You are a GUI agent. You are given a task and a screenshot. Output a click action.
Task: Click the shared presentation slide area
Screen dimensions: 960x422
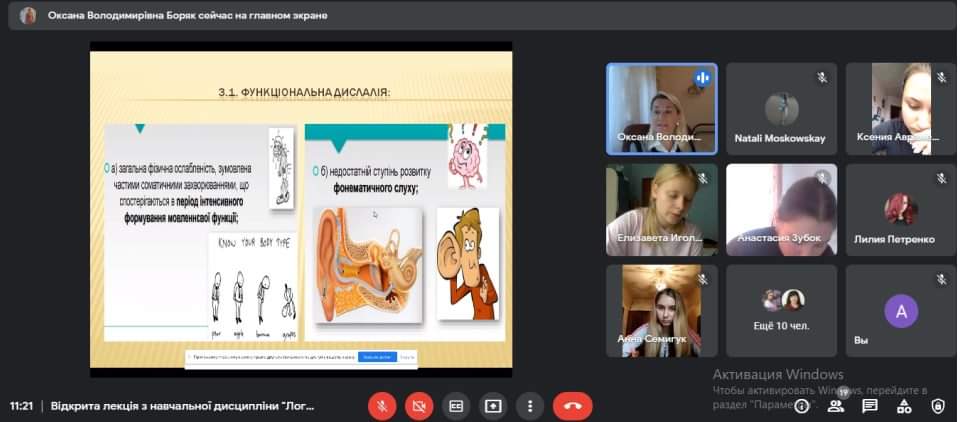[x=300, y=208]
